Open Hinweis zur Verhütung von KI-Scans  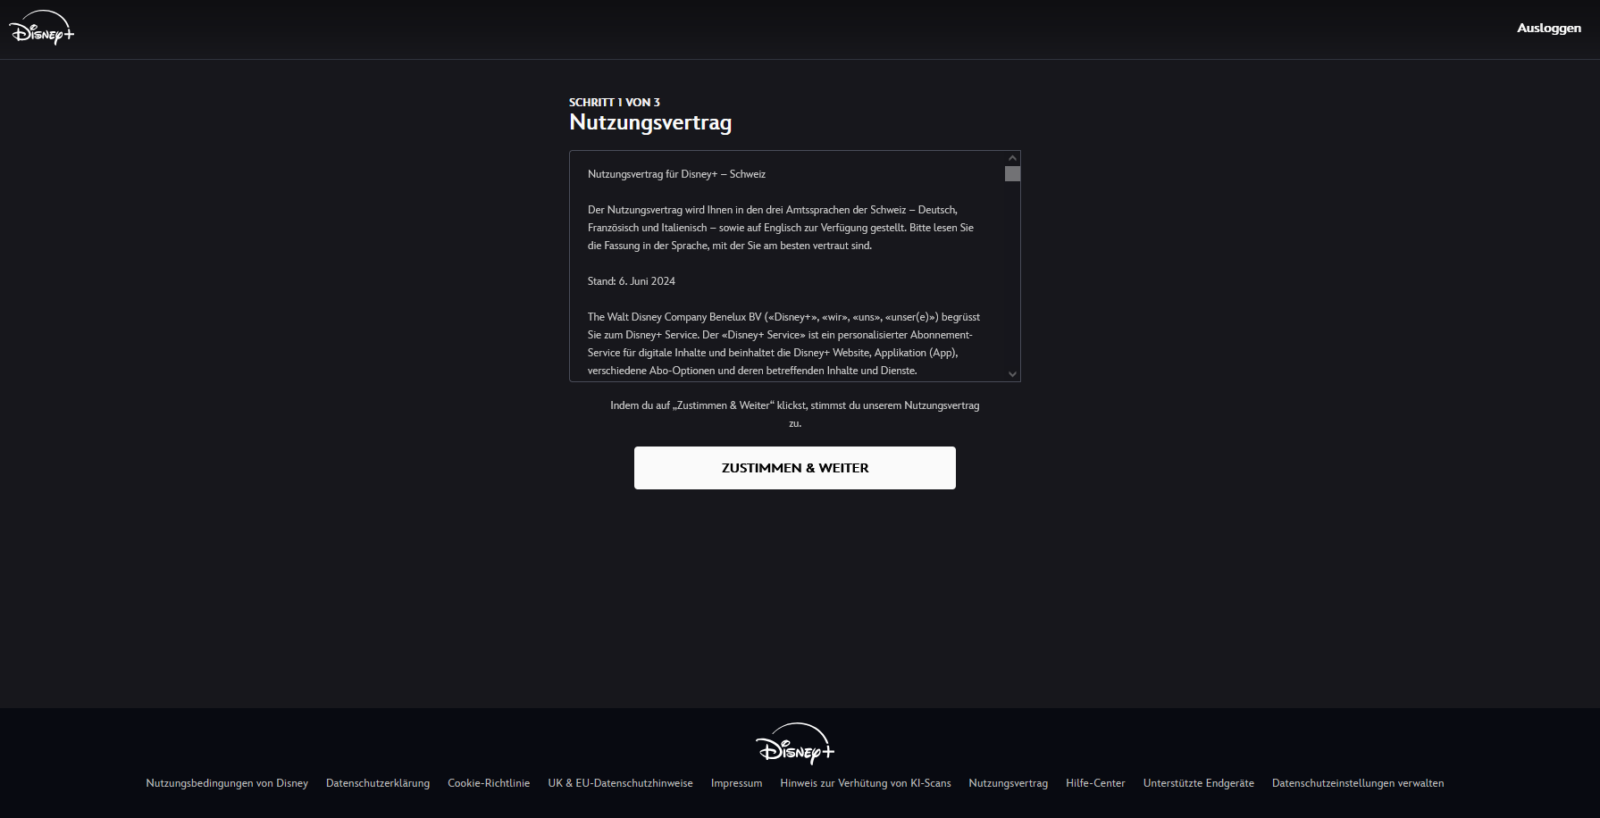click(x=865, y=783)
